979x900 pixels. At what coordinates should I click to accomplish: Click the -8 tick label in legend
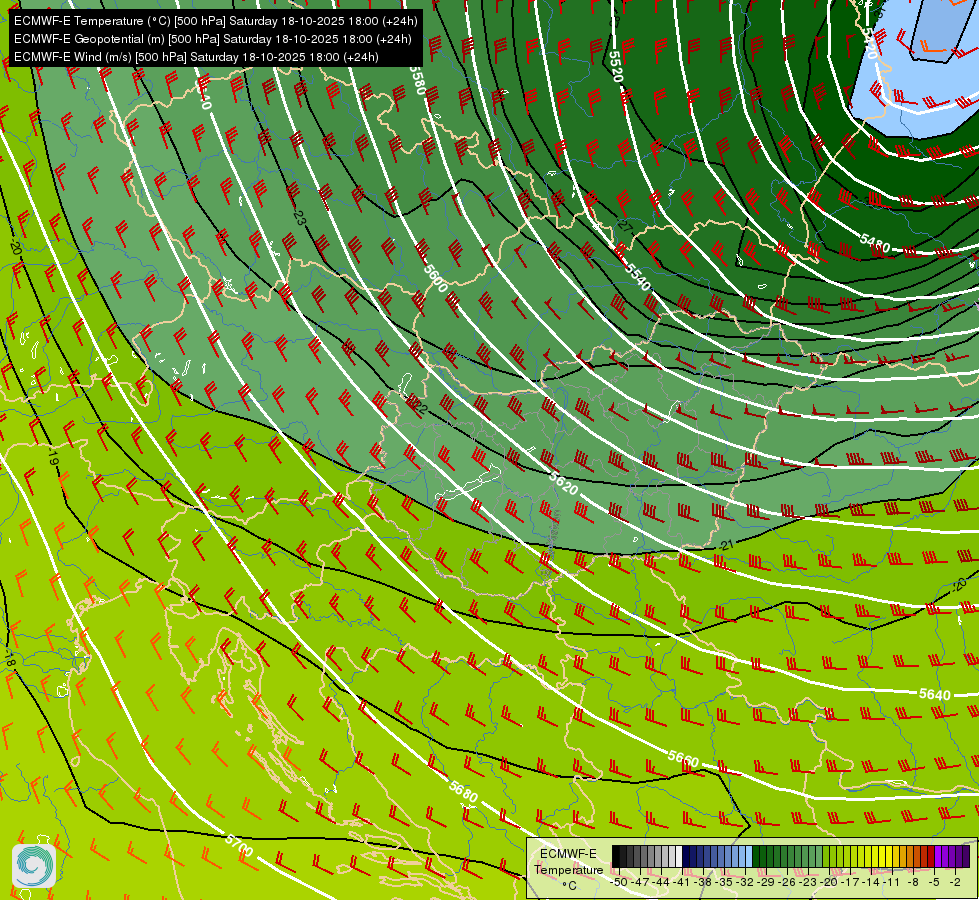914,882
